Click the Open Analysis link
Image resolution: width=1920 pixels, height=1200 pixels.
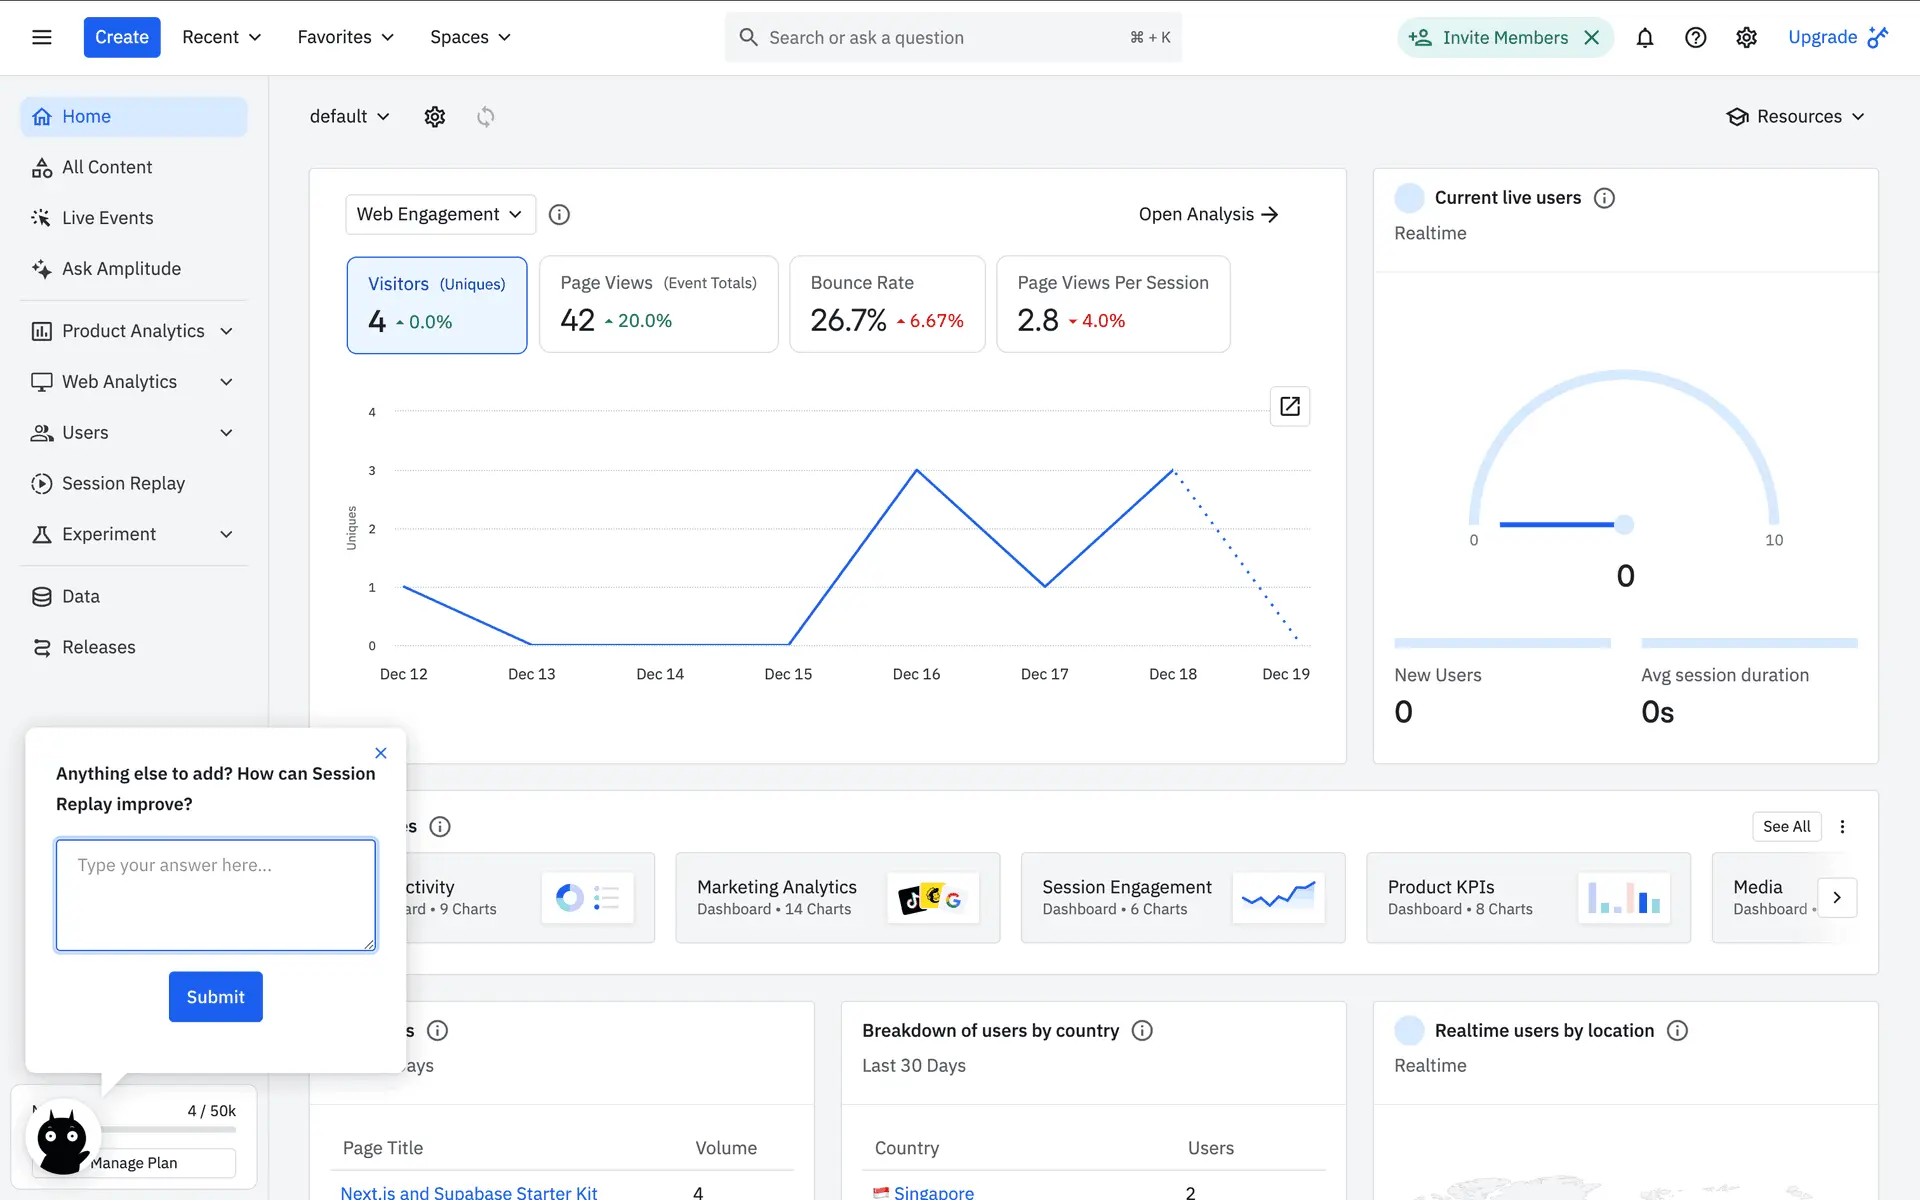[x=1208, y=215]
